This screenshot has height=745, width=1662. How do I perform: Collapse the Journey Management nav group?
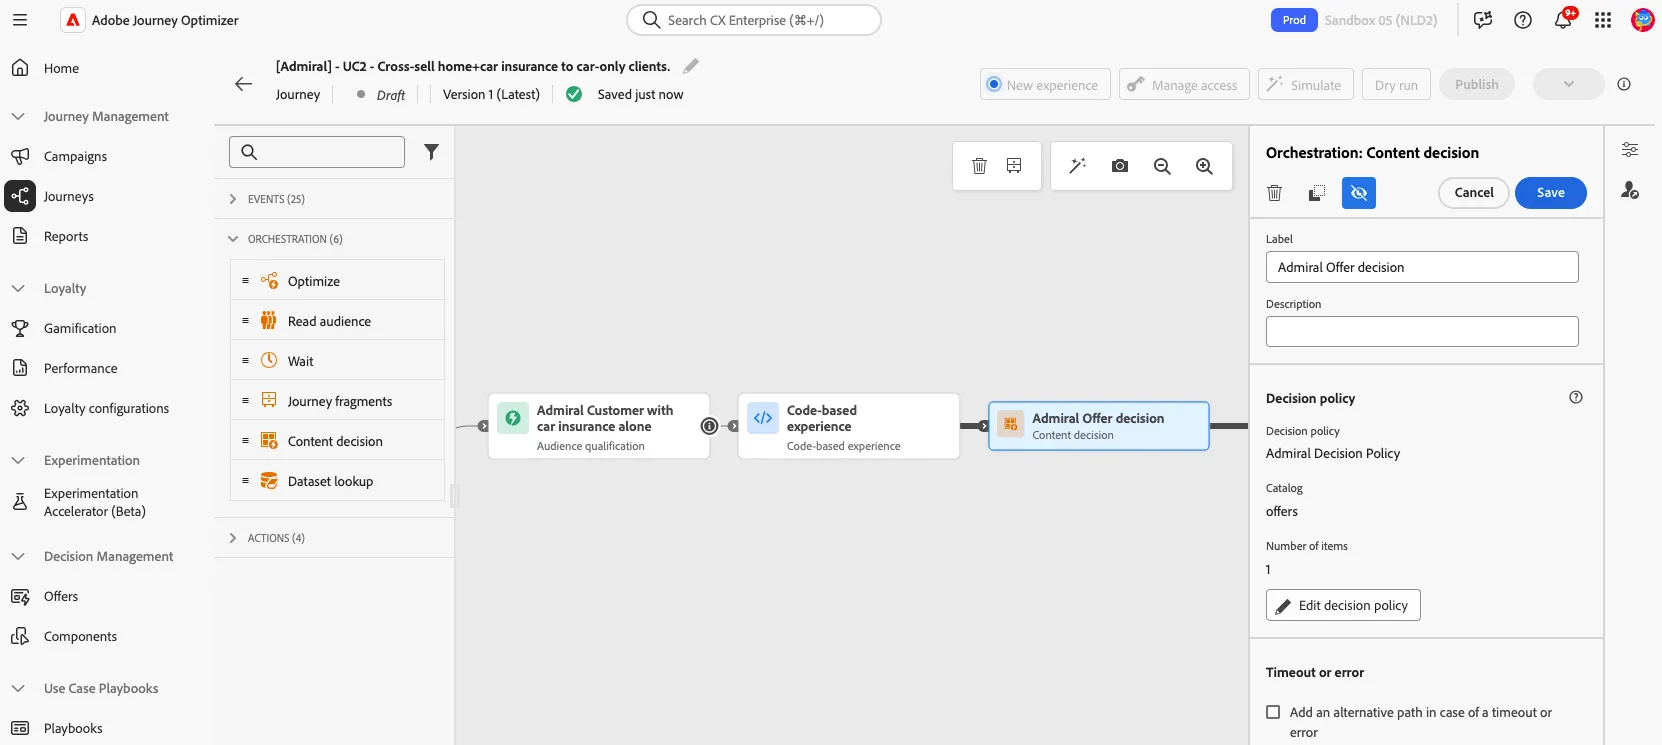(18, 116)
